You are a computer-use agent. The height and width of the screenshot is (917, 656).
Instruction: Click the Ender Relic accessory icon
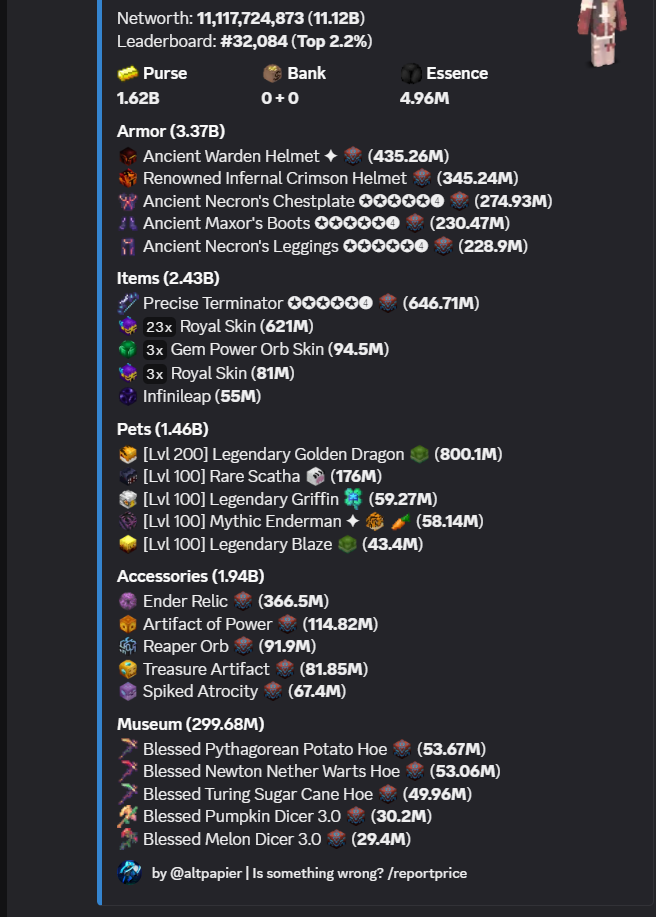[x=127, y=601]
